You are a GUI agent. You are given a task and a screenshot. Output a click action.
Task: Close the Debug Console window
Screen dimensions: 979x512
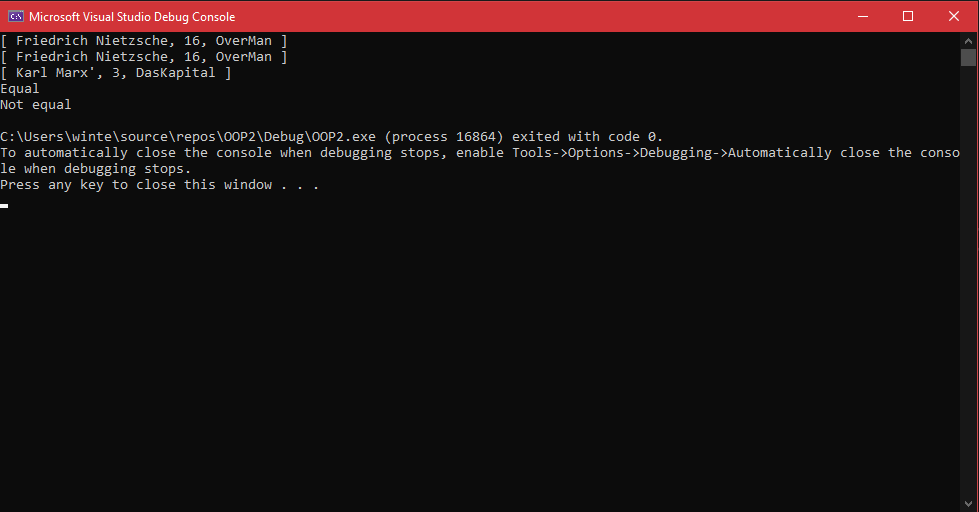(x=954, y=16)
